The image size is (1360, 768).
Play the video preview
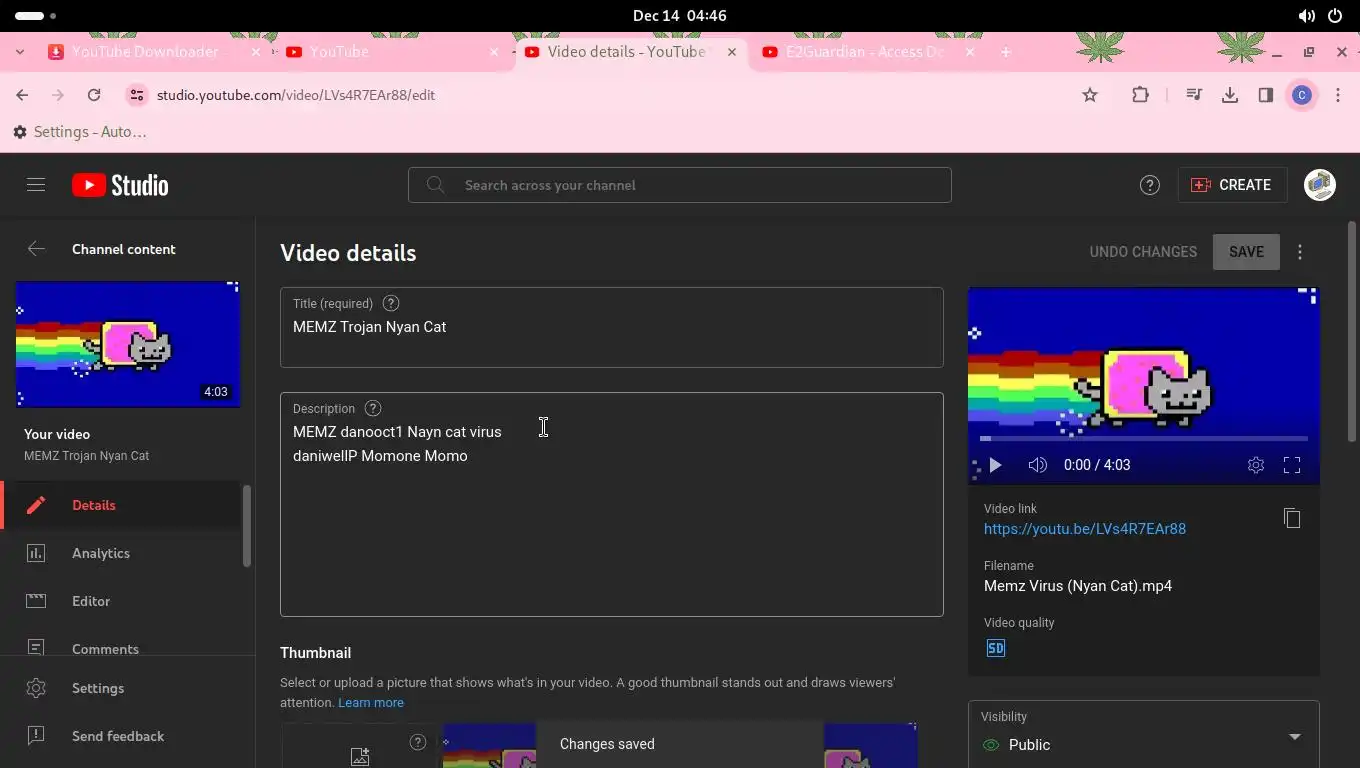tap(995, 465)
